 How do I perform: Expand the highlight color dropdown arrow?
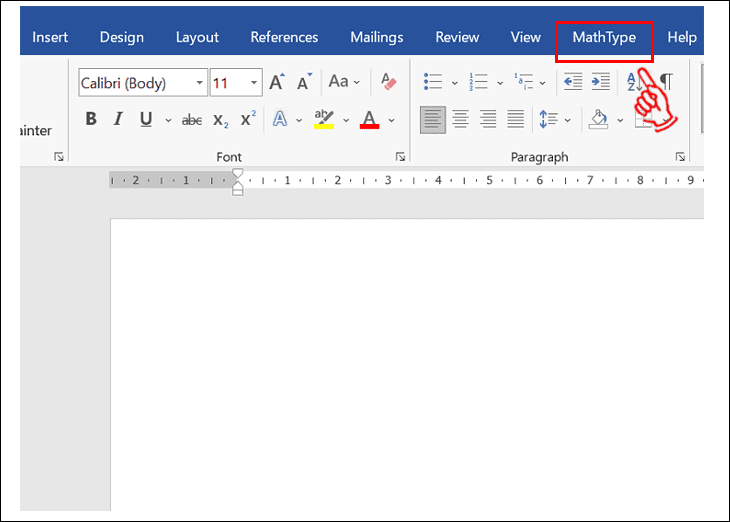346,121
